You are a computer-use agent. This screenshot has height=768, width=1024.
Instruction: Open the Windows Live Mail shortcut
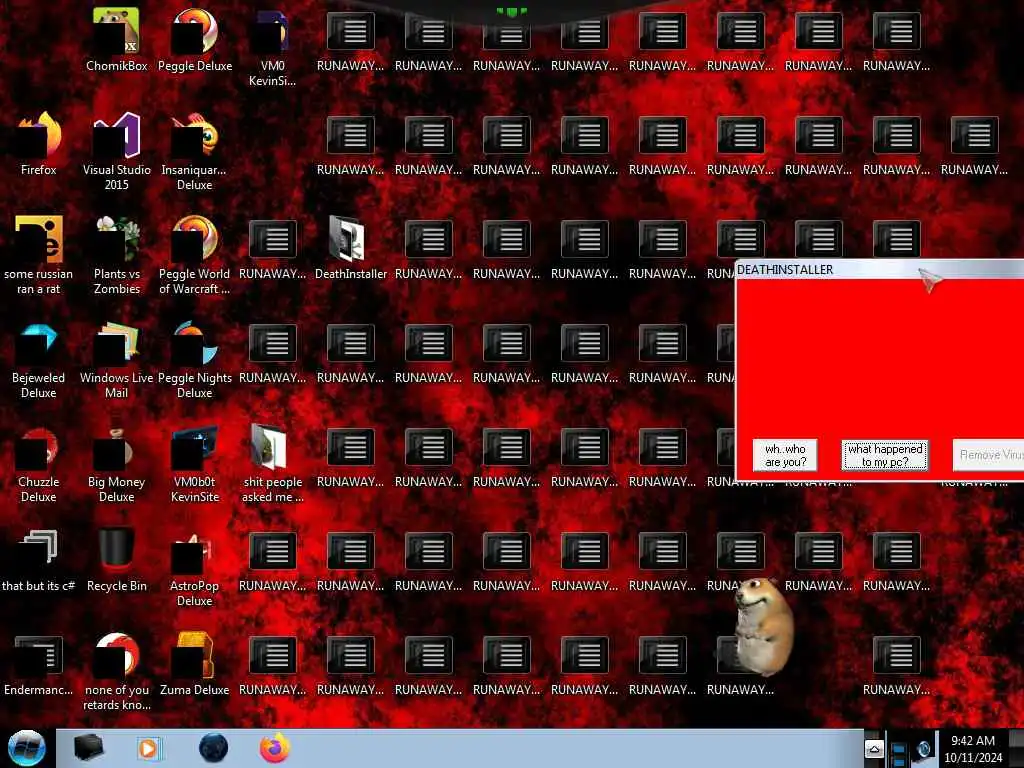click(116, 359)
